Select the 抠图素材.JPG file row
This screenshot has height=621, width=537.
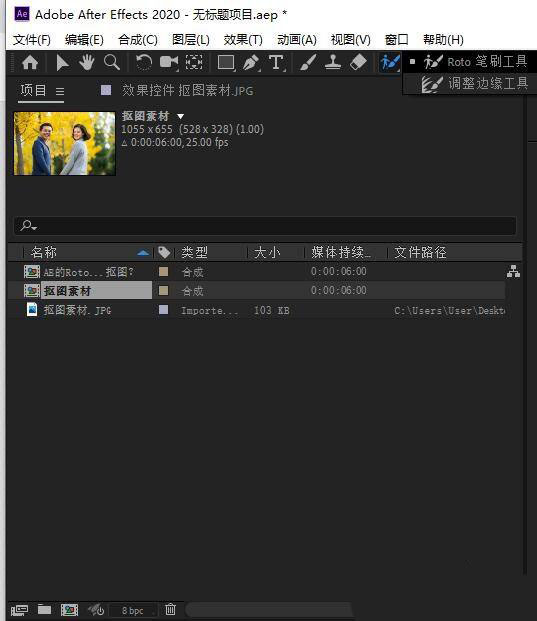coord(256,310)
